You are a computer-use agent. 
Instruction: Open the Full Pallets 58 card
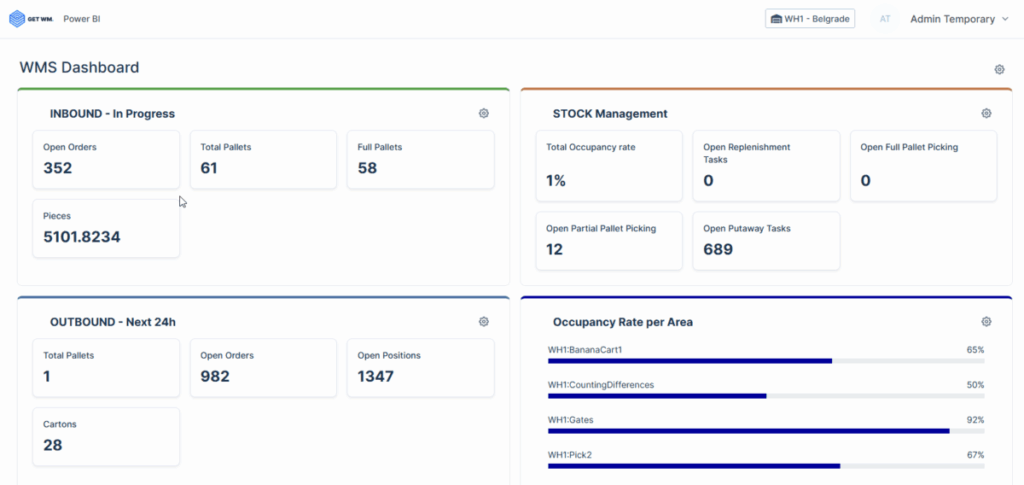pos(420,159)
